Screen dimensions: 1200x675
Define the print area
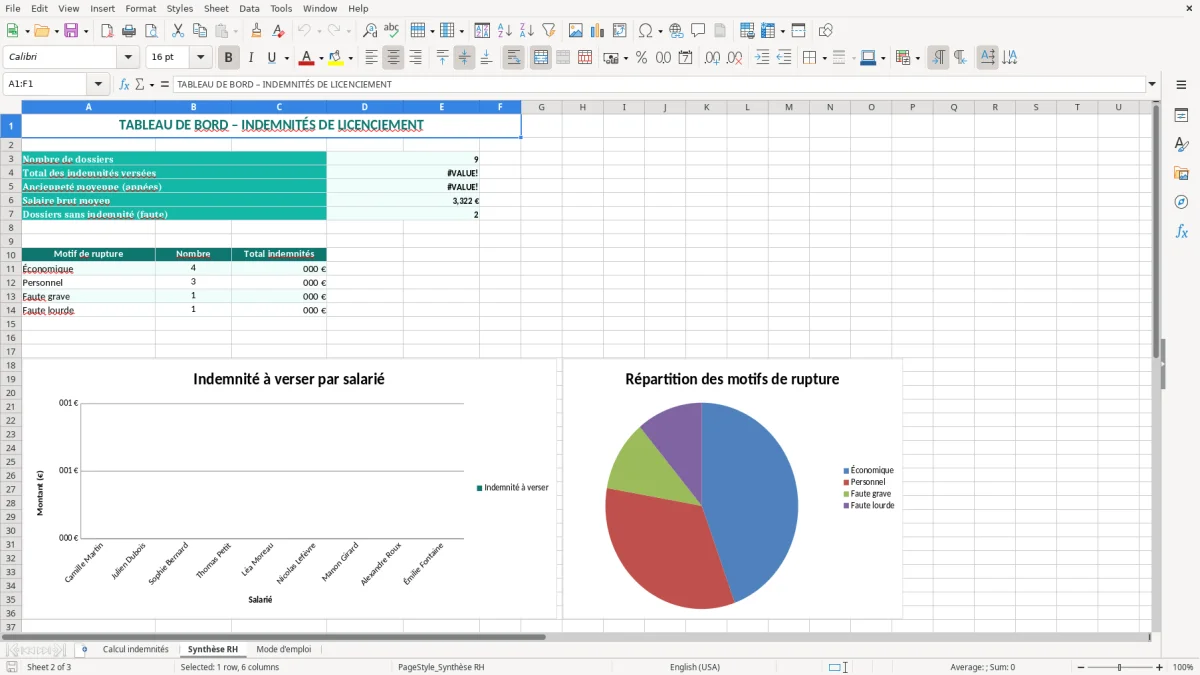tap(747, 31)
